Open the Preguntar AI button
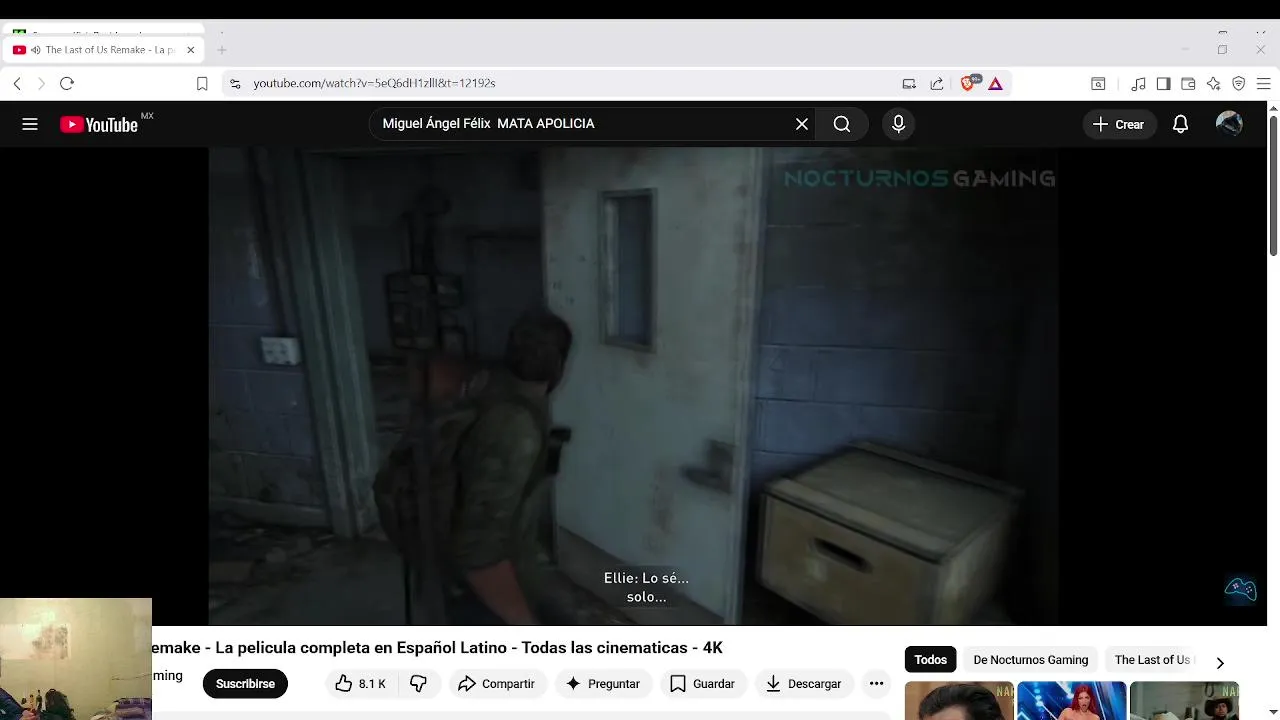The width and height of the screenshot is (1280, 720). [603, 684]
